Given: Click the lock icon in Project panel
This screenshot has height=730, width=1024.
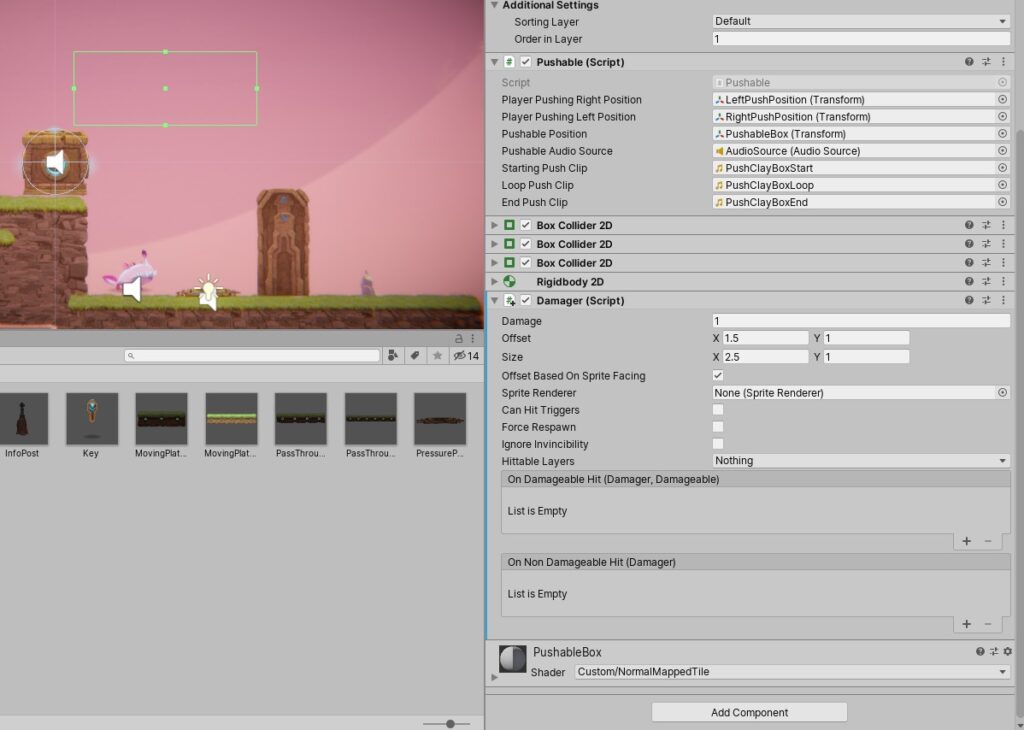Looking at the screenshot, I should click(459, 339).
